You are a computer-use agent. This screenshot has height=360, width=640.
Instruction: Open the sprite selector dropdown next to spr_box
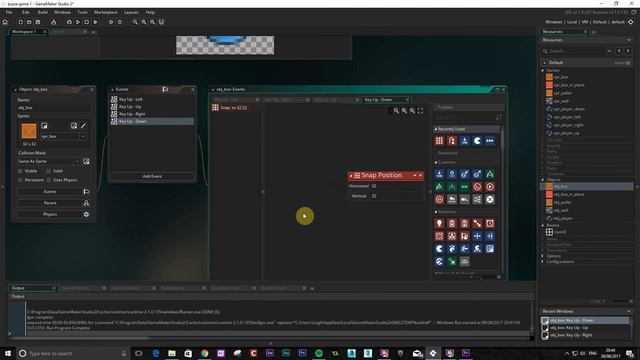[x=83, y=136]
